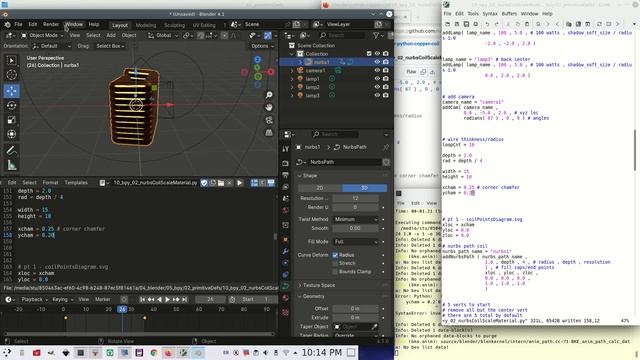Open Templates menu in text editor
The width and height of the screenshot is (640, 360).
click(76, 183)
